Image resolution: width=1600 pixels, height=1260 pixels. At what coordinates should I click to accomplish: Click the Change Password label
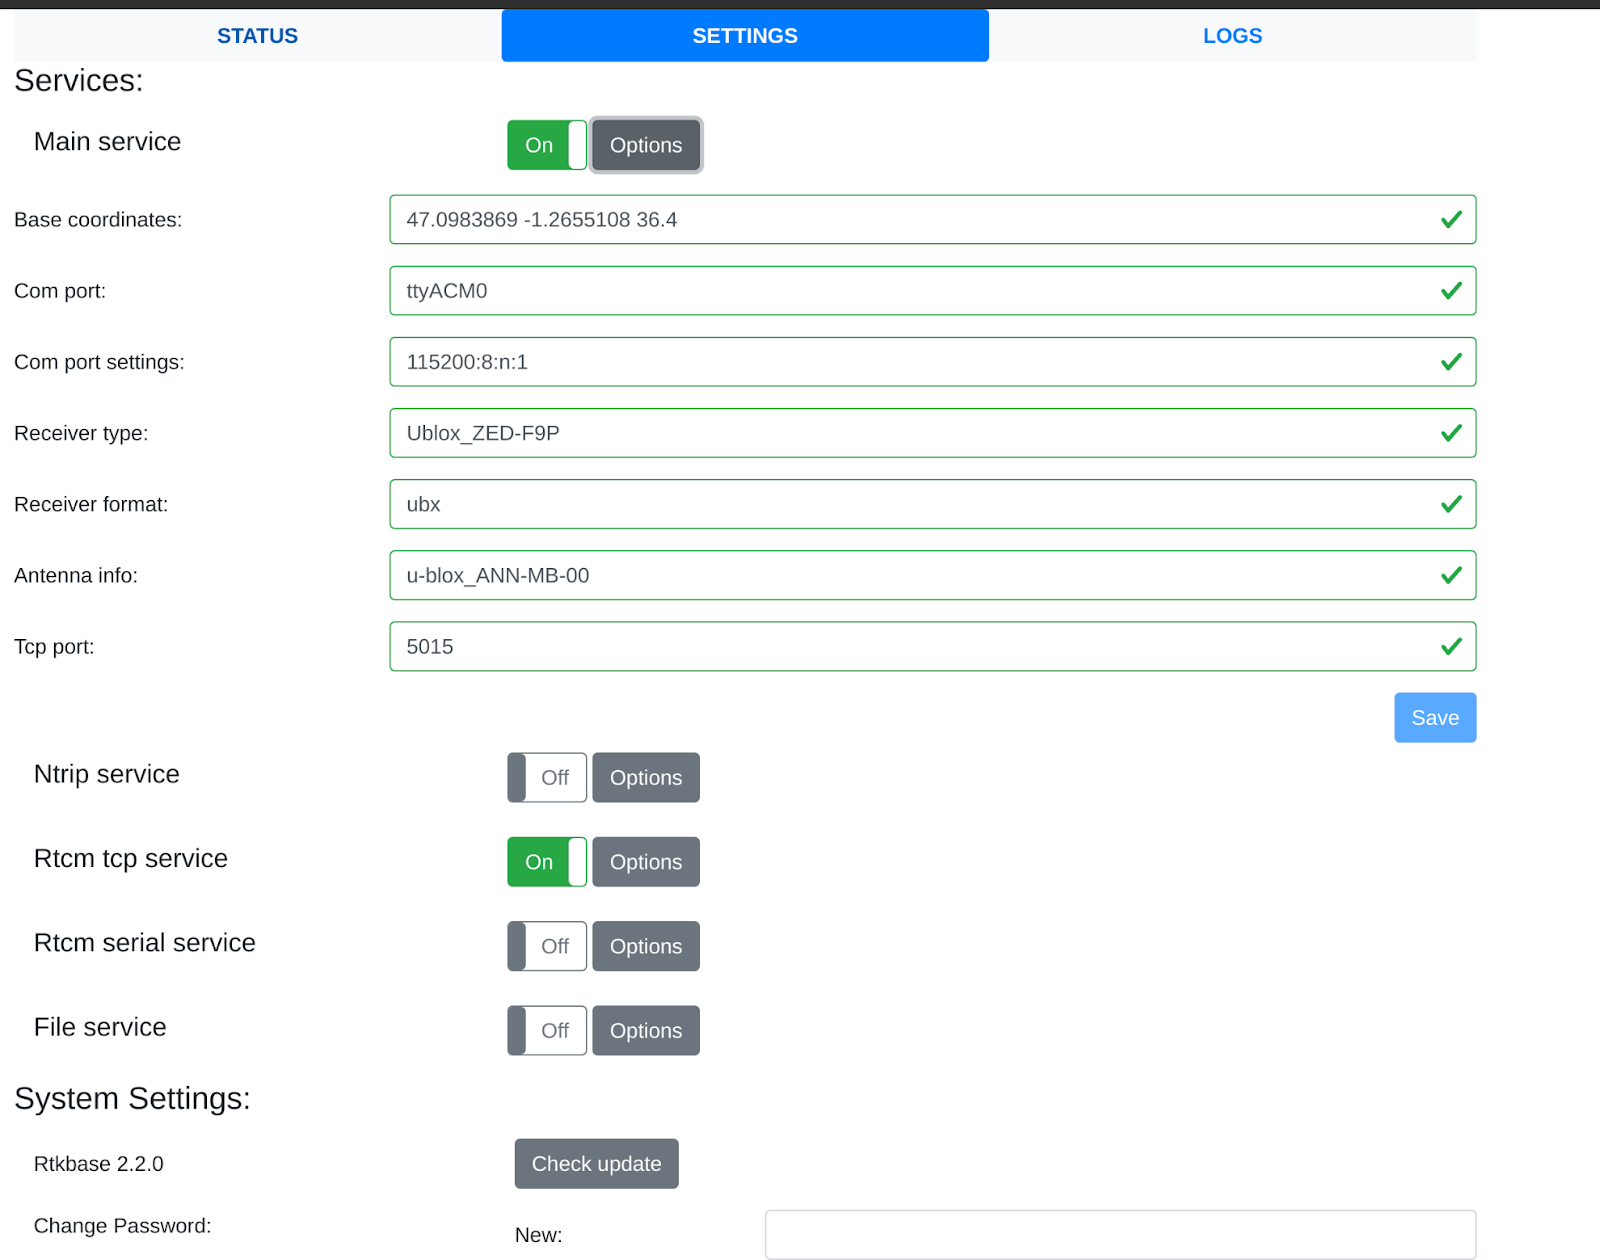pyautogui.click(x=122, y=1226)
